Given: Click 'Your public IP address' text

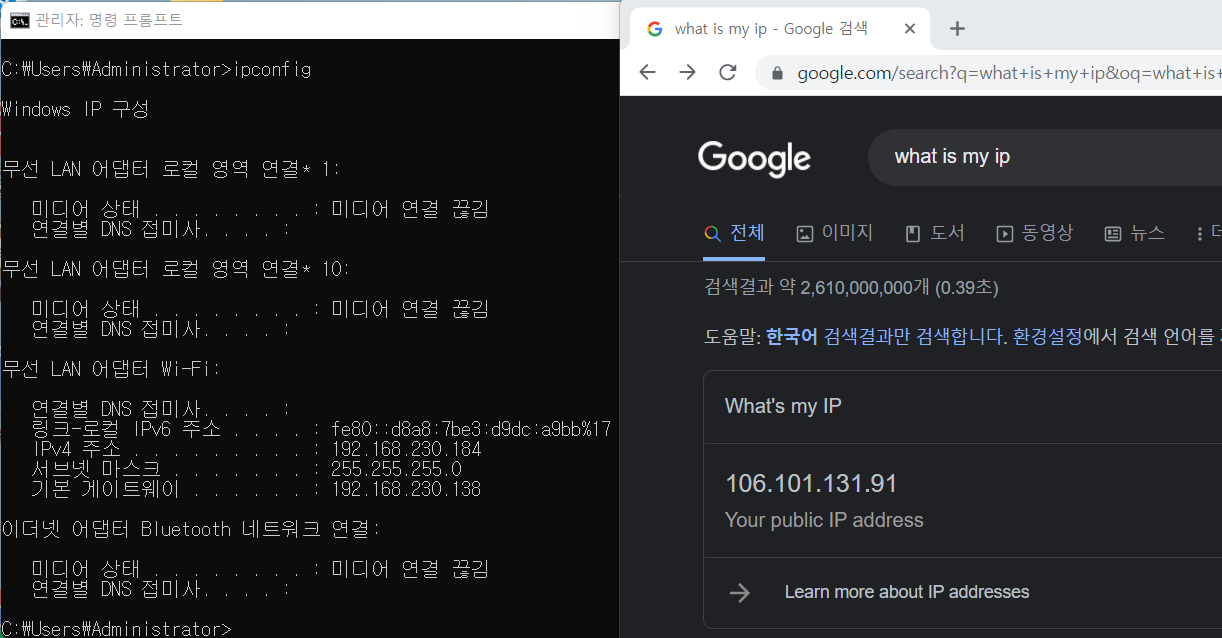Looking at the screenshot, I should click(x=824, y=520).
